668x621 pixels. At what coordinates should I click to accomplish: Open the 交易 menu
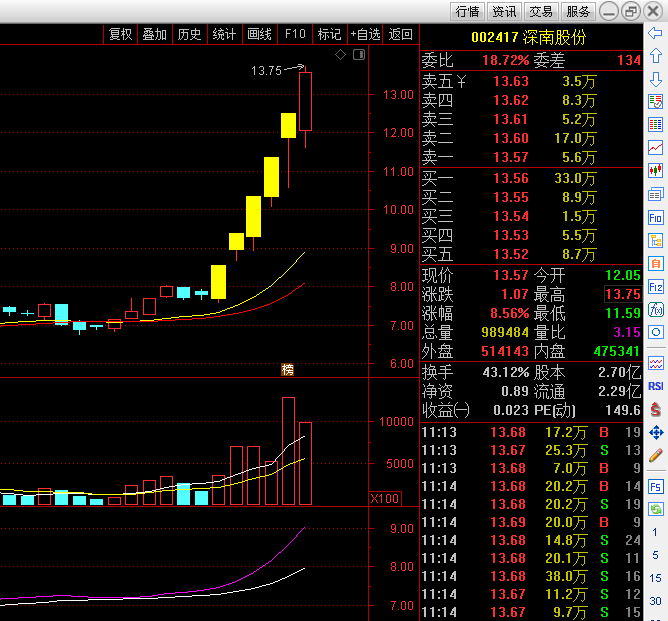541,11
